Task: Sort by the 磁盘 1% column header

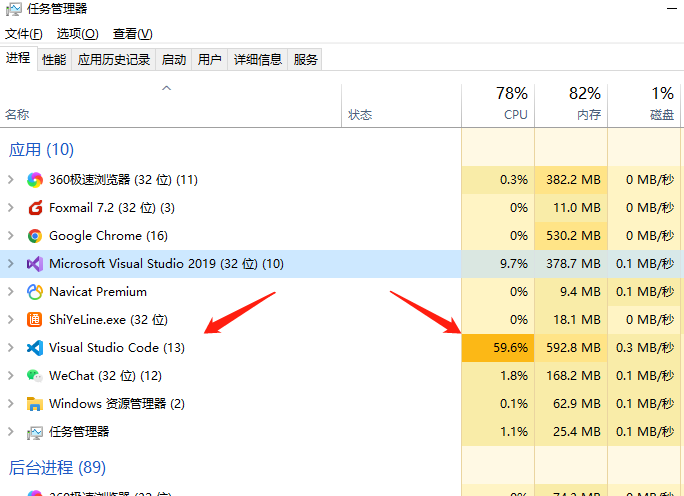Action: tap(644, 106)
